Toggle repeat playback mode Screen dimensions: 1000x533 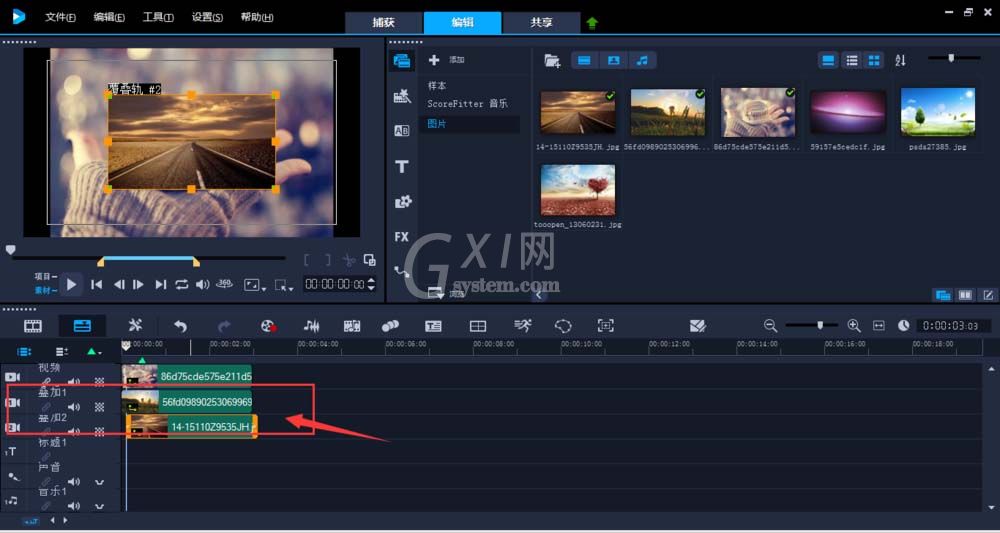coord(182,285)
